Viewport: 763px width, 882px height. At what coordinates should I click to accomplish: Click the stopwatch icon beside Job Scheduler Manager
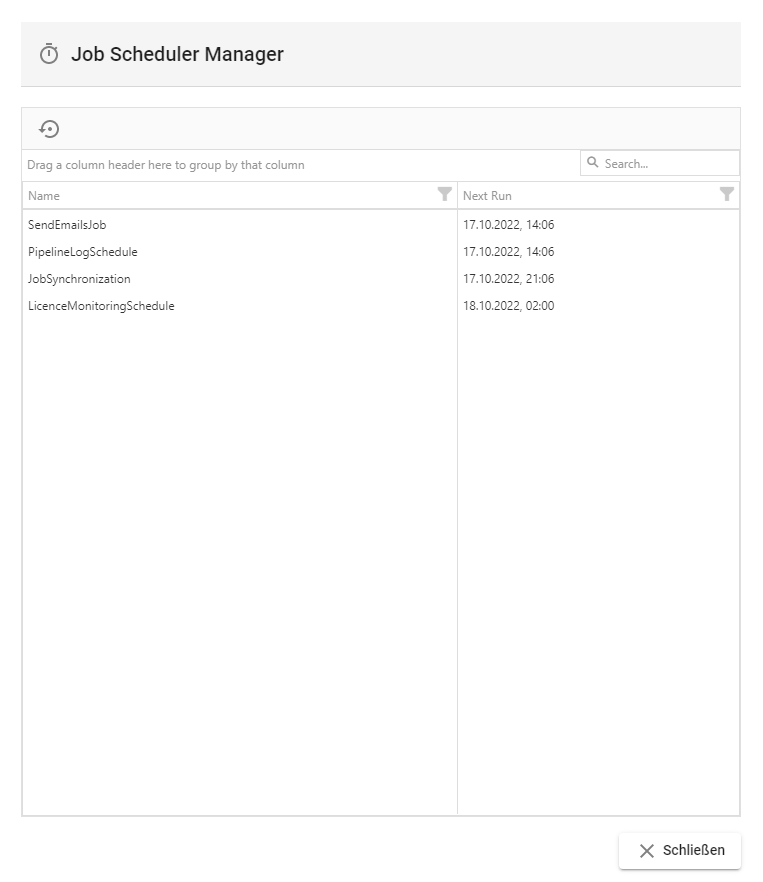[49, 54]
